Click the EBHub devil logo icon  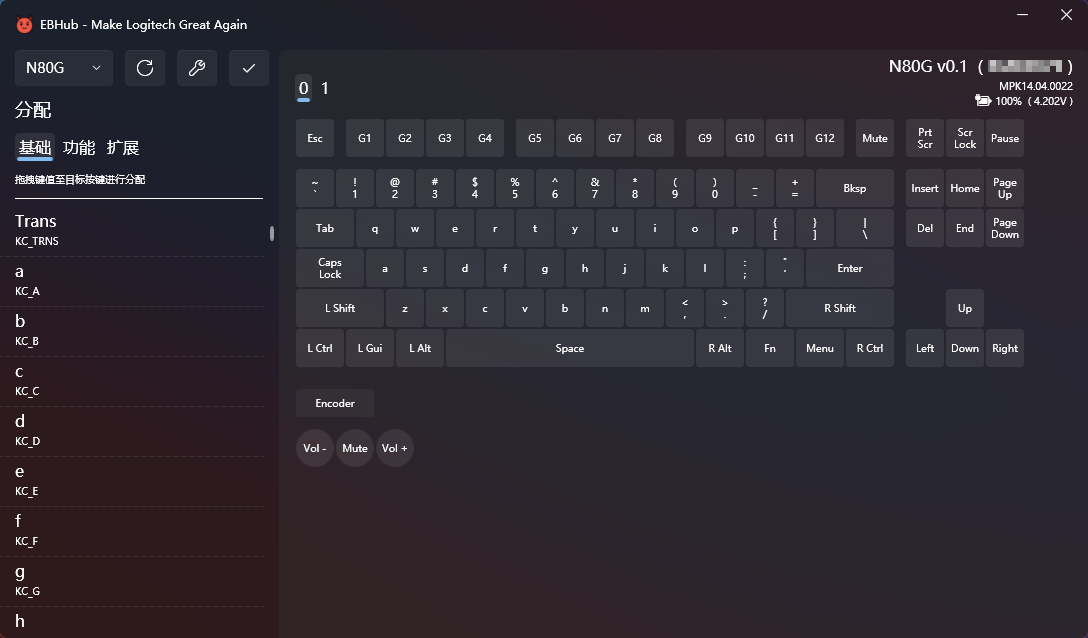[24, 25]
